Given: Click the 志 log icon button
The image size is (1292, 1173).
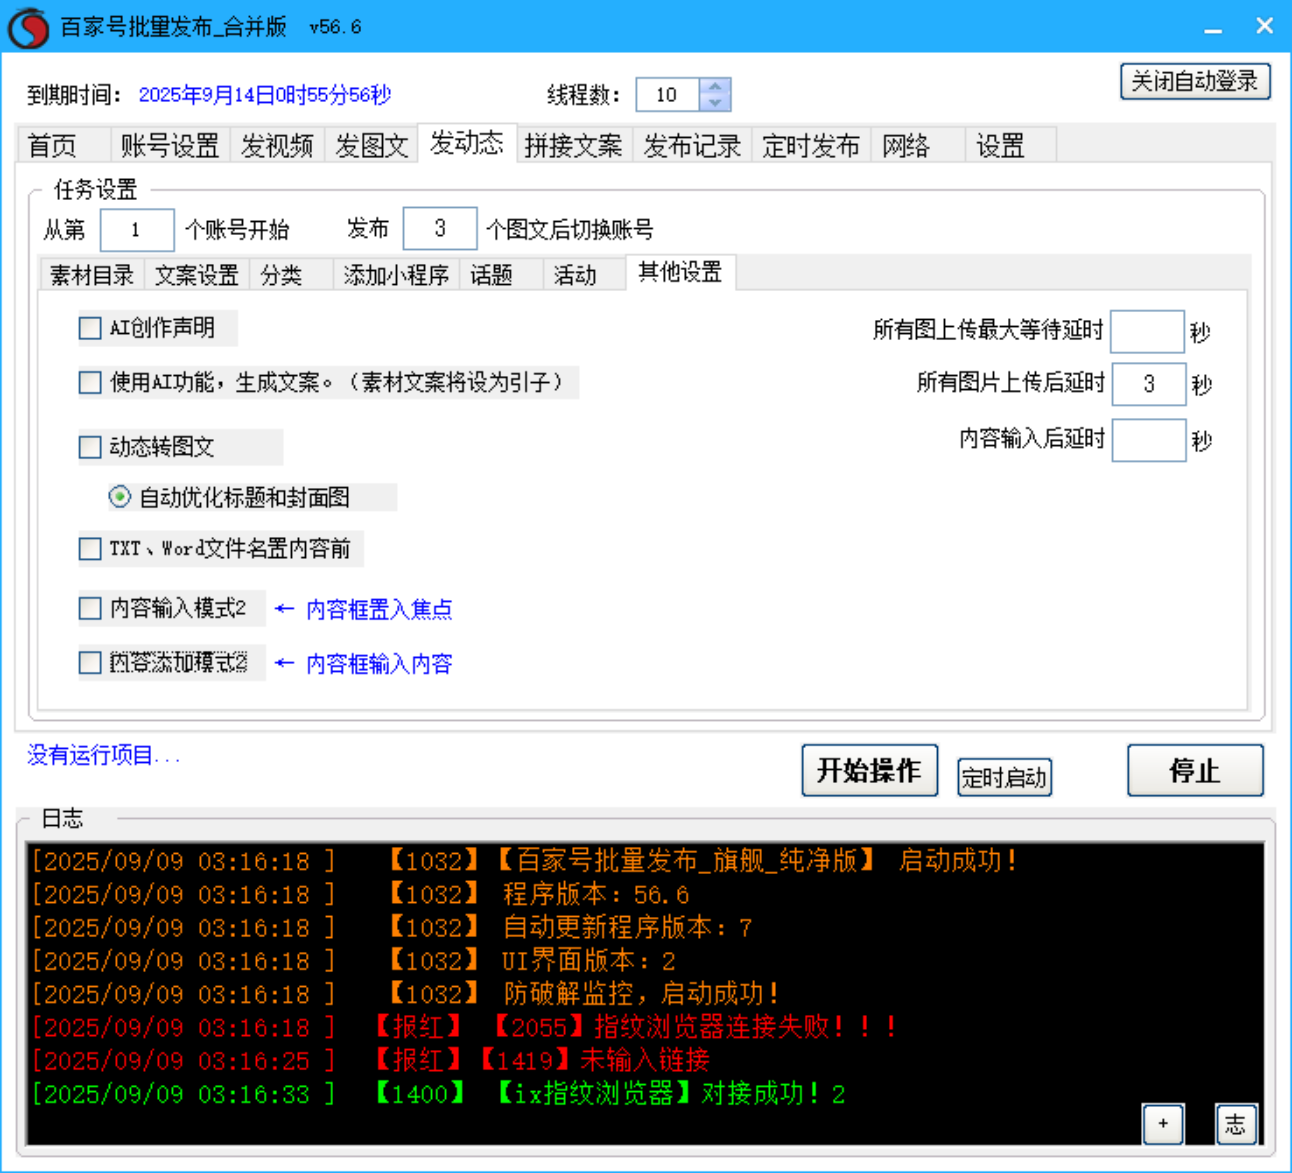Looking at the screenshot, I should pyautogui.click(x=1236, y=1124).
